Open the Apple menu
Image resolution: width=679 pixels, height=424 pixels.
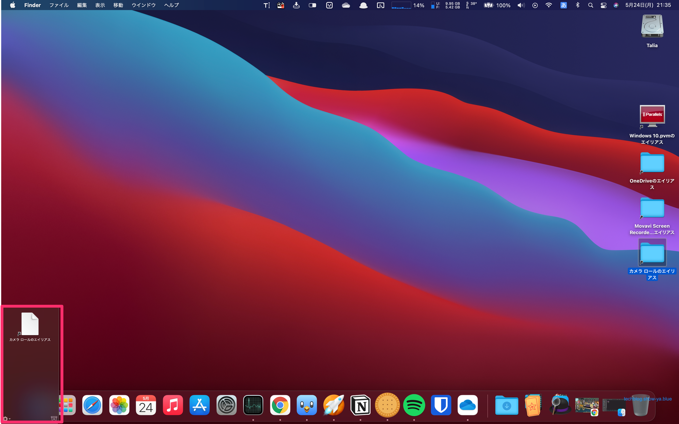point(12,5)
